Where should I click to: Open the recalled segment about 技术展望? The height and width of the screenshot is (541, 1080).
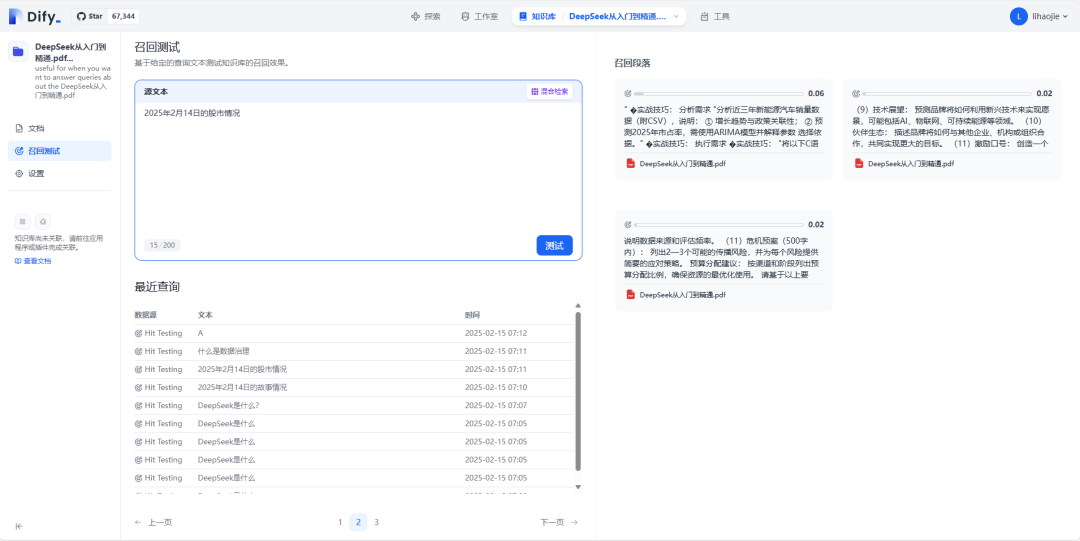coord(952,130)
